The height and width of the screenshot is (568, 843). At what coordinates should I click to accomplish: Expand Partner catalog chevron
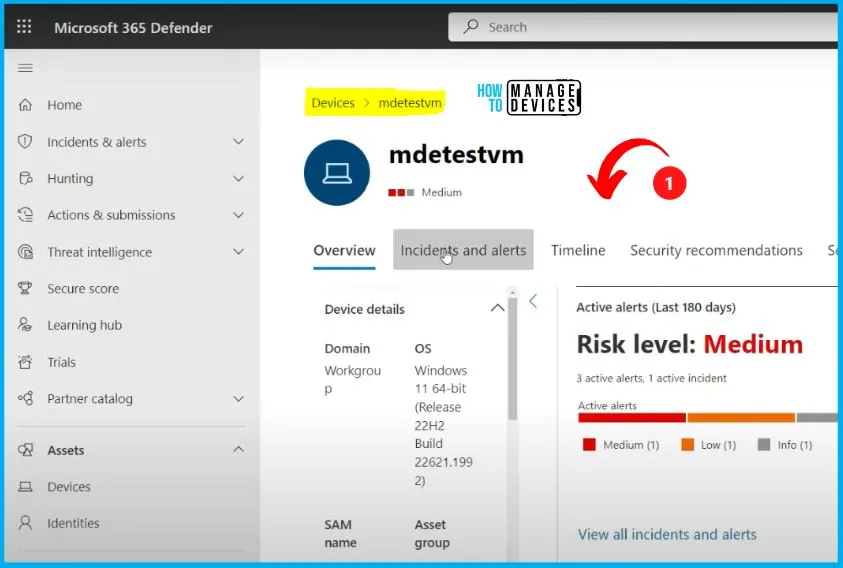coord(238,399)
